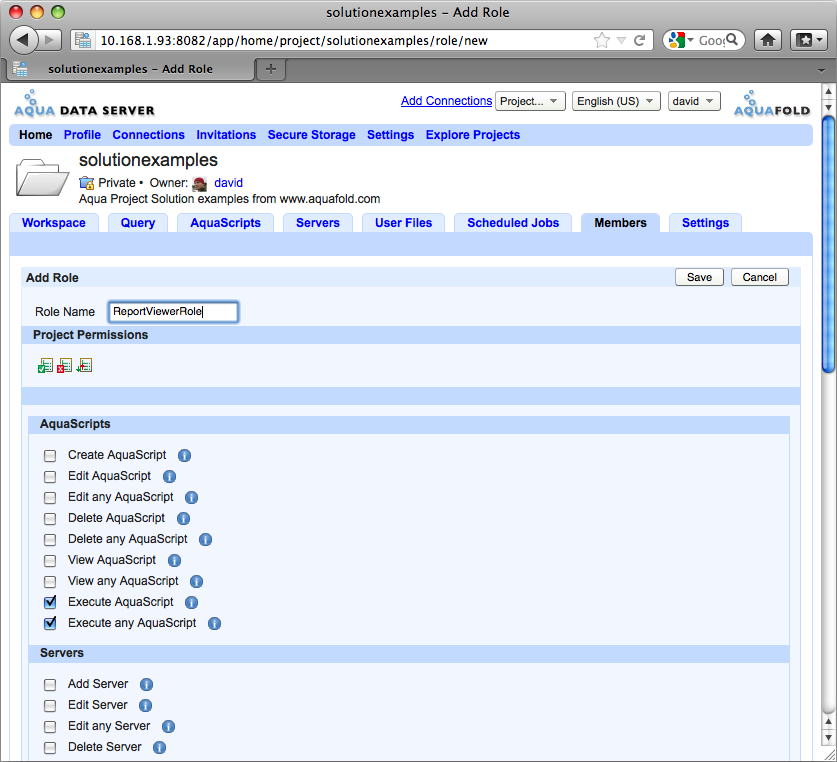Viewport: 837px width, 762px height.
Task: Go to browser home page icon
Action: [768, 40]
